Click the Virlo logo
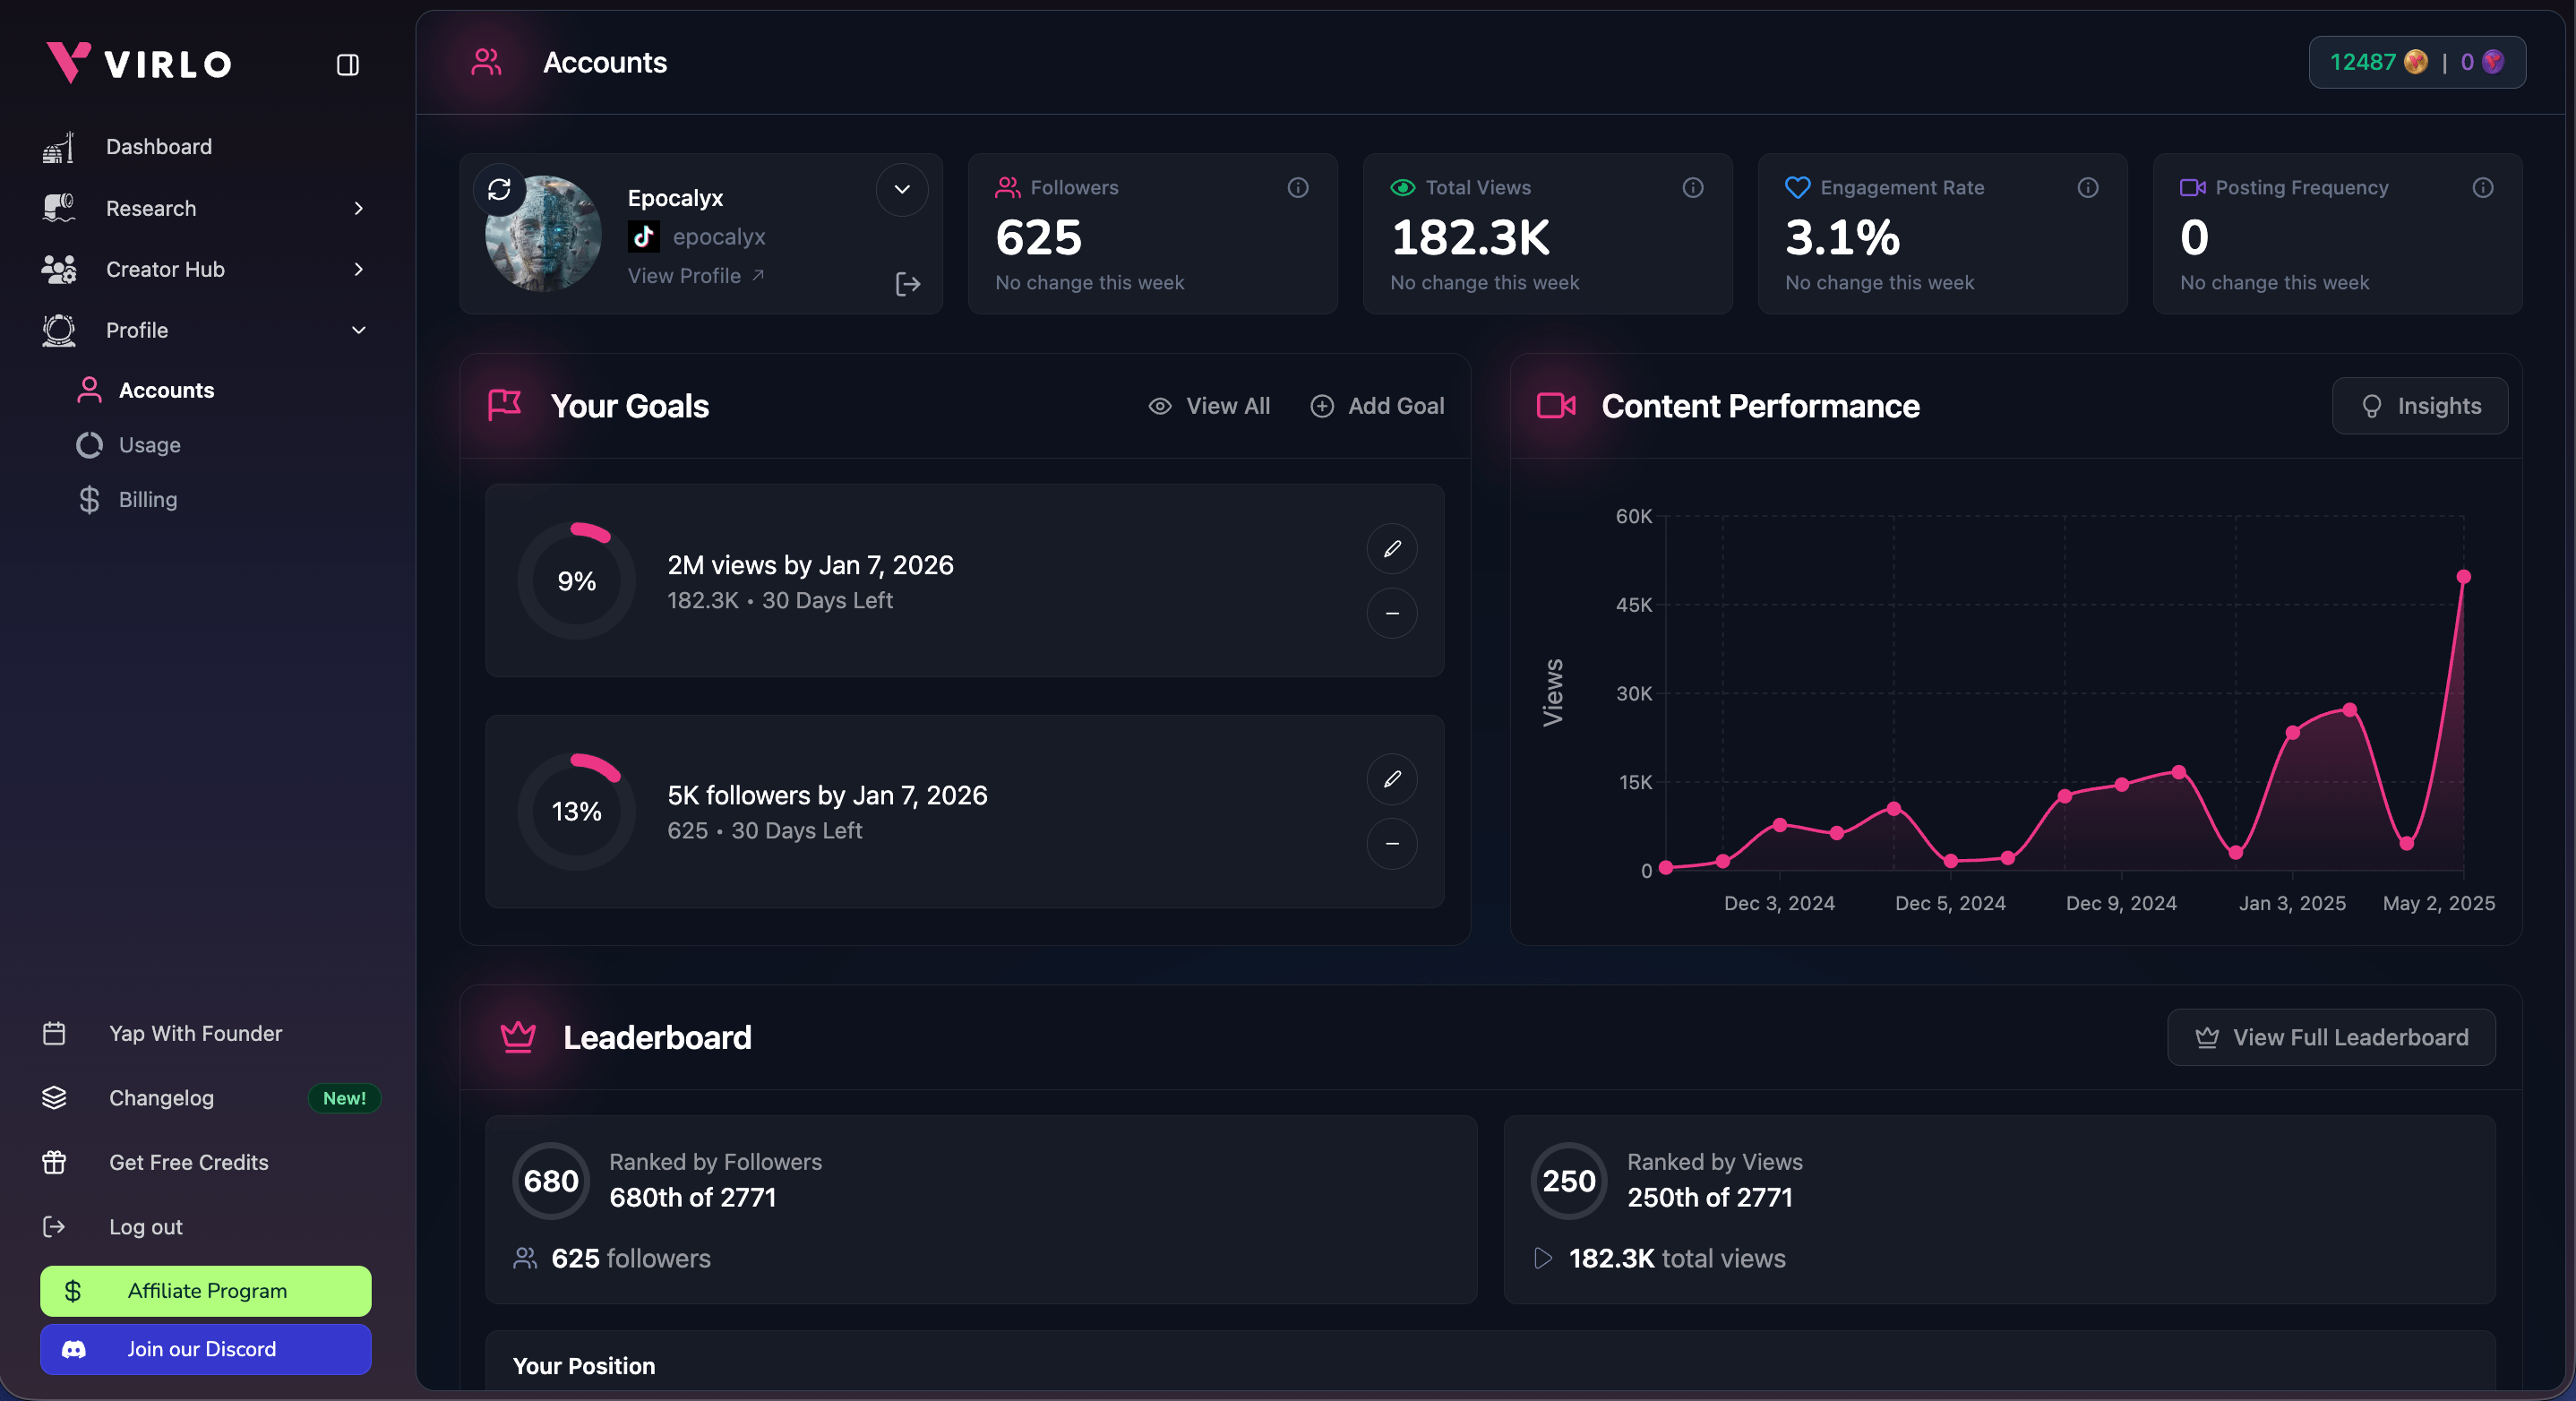This screenshot has height=1401, width=2576. tap(138, 63)
